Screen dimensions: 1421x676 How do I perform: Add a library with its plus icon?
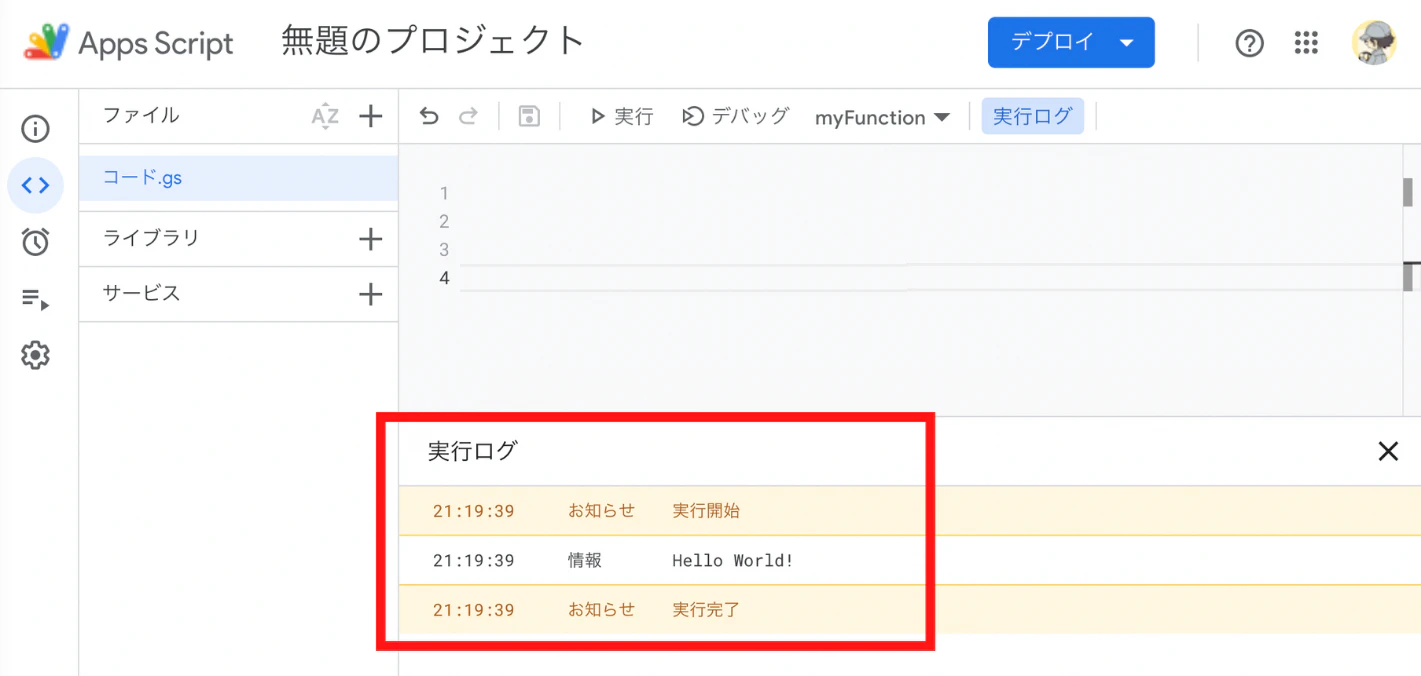[371, 239]
